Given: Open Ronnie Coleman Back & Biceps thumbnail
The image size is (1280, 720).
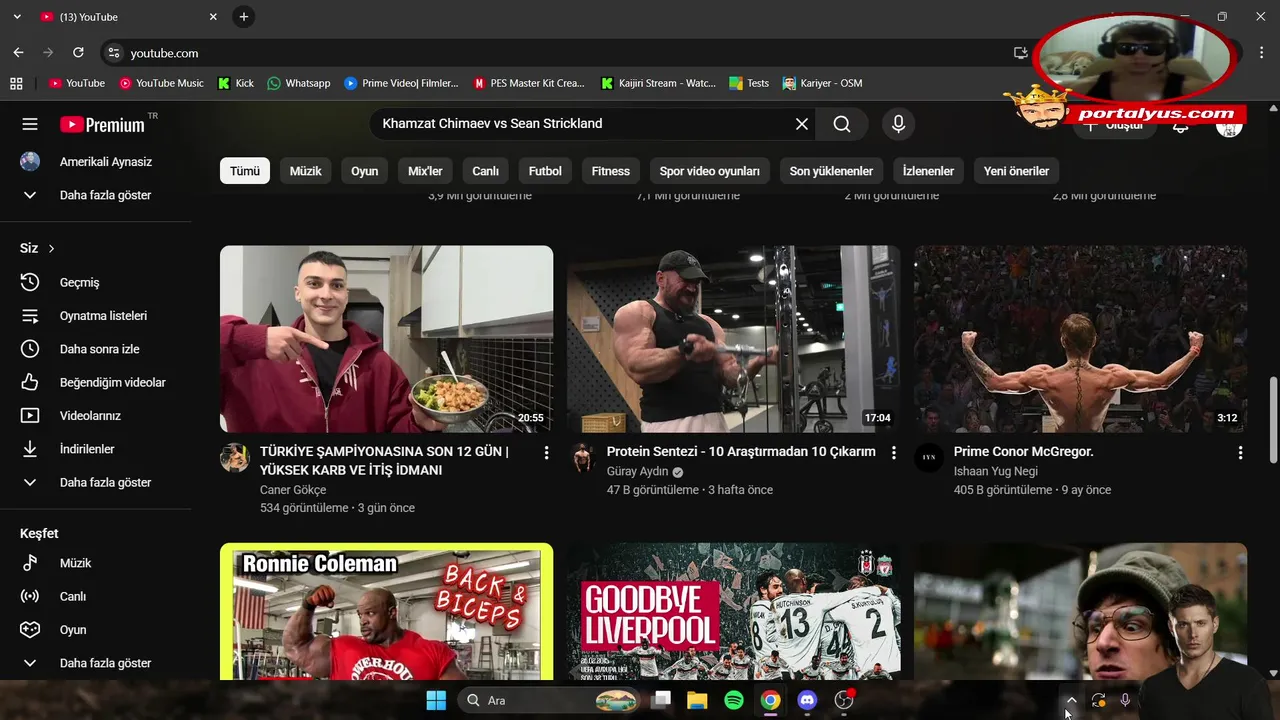Looking at the screenshot, I should click(x=386, y=611).
